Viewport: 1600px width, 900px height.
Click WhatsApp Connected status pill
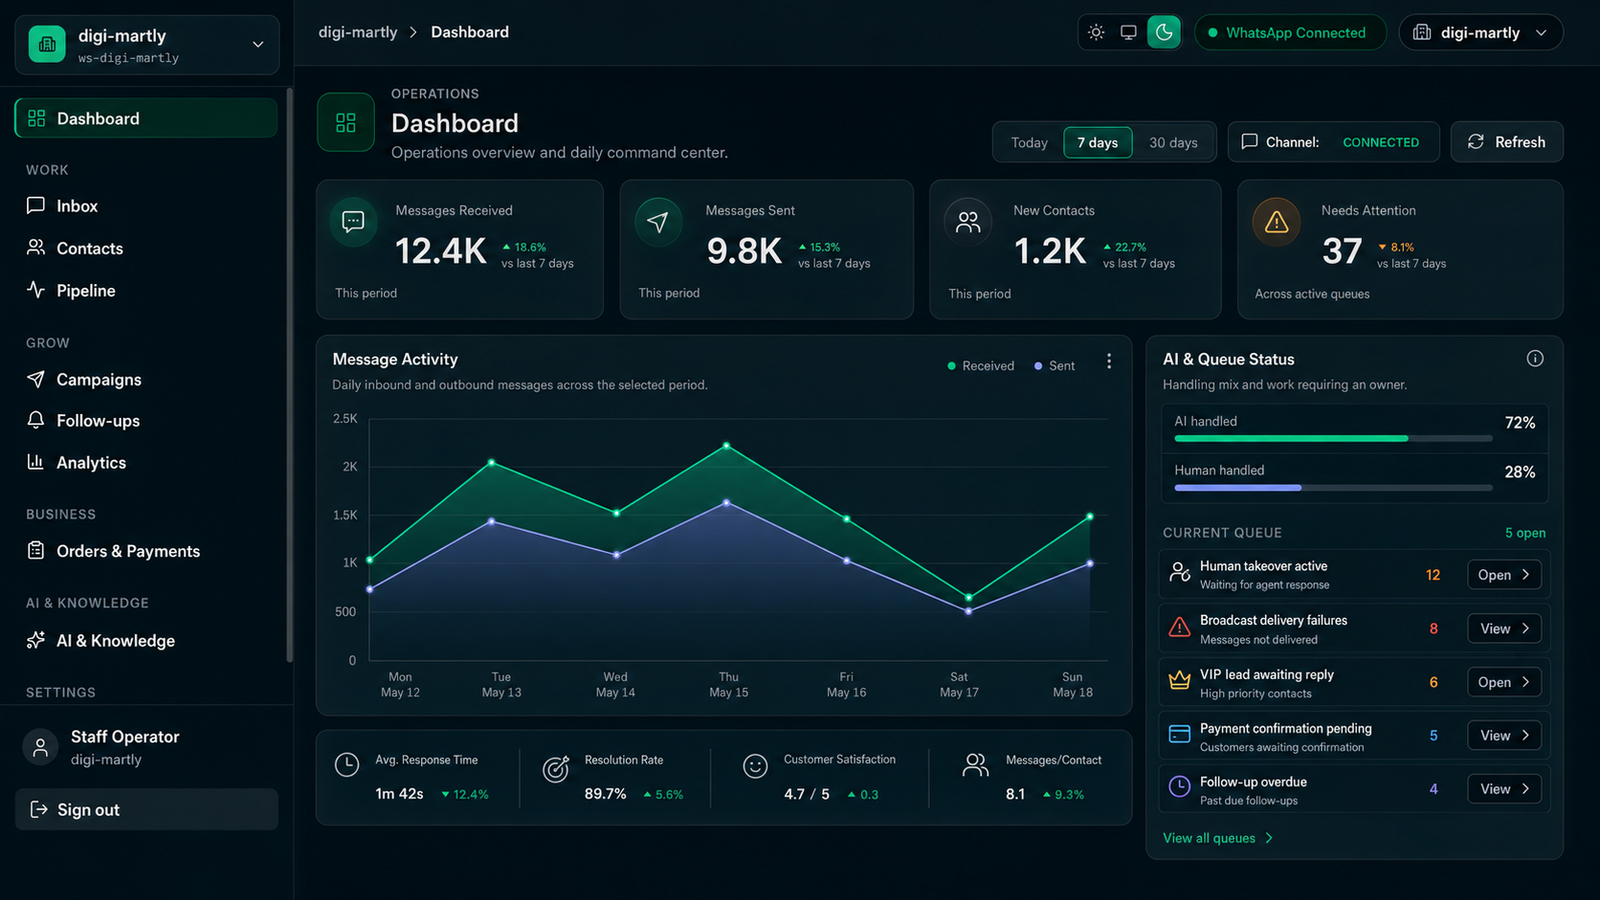[x=1290, y=32]
